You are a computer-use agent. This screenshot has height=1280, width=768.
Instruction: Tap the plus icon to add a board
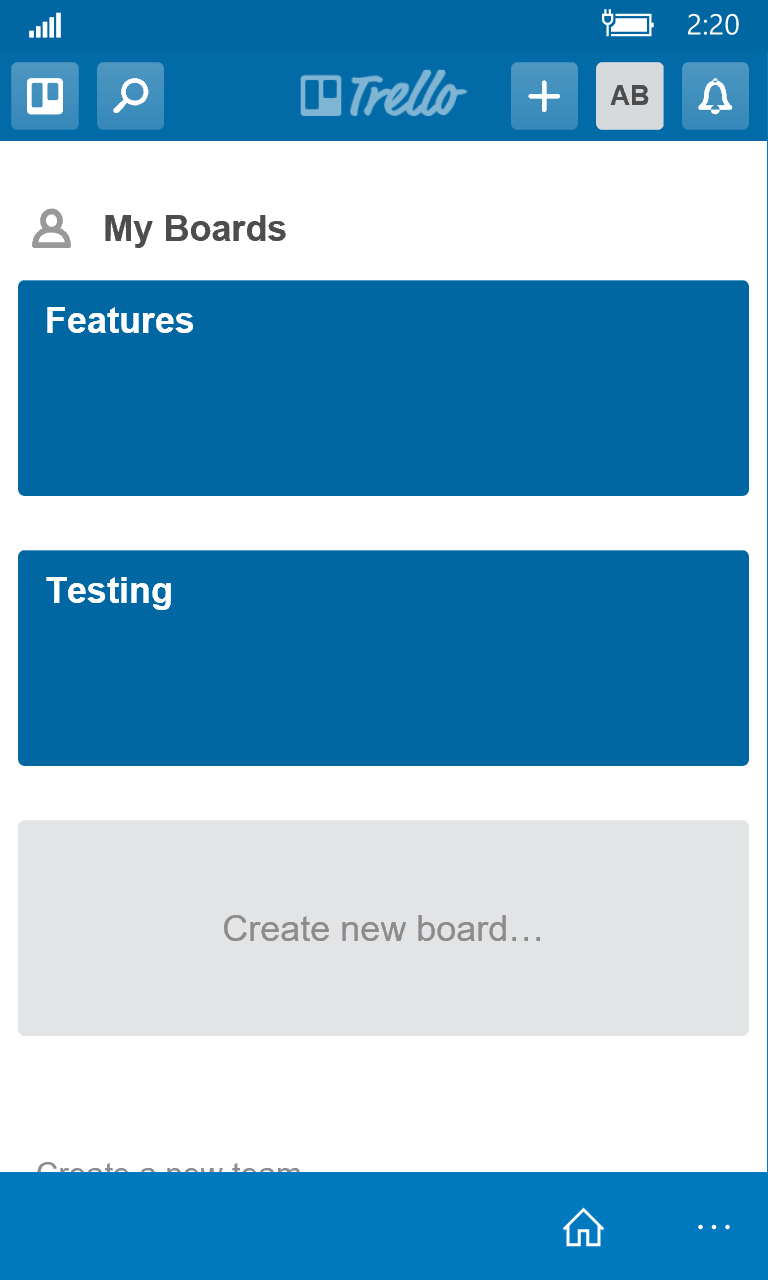point(543,96)
